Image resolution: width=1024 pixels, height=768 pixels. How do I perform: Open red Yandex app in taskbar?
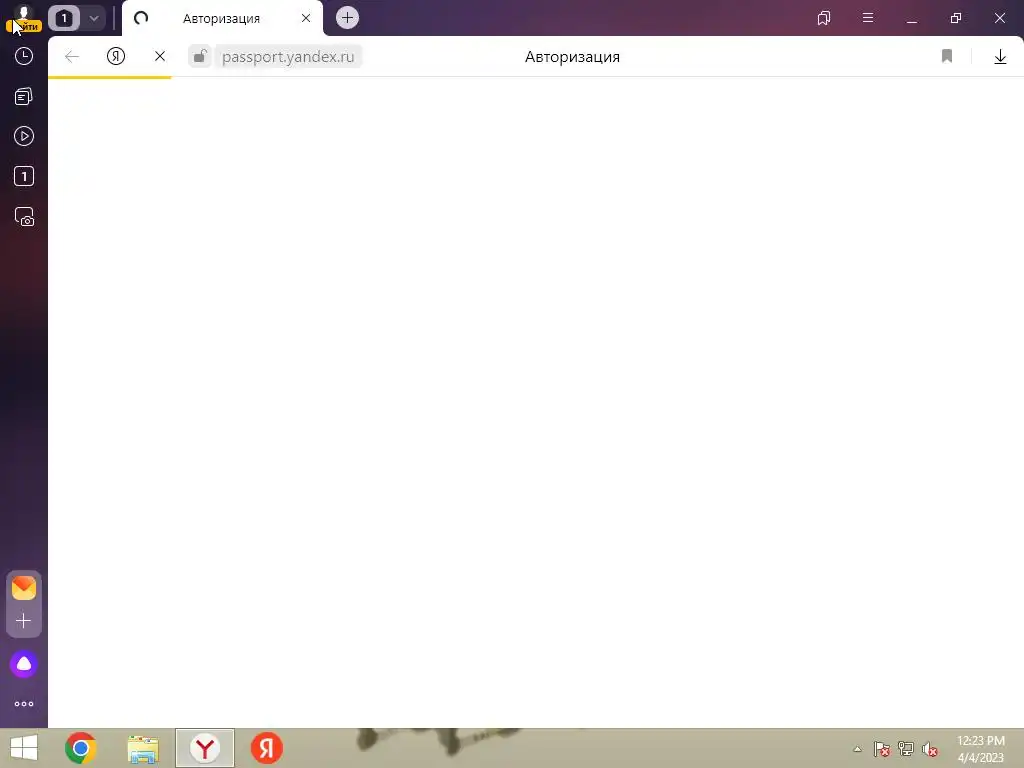coord(267,748)
